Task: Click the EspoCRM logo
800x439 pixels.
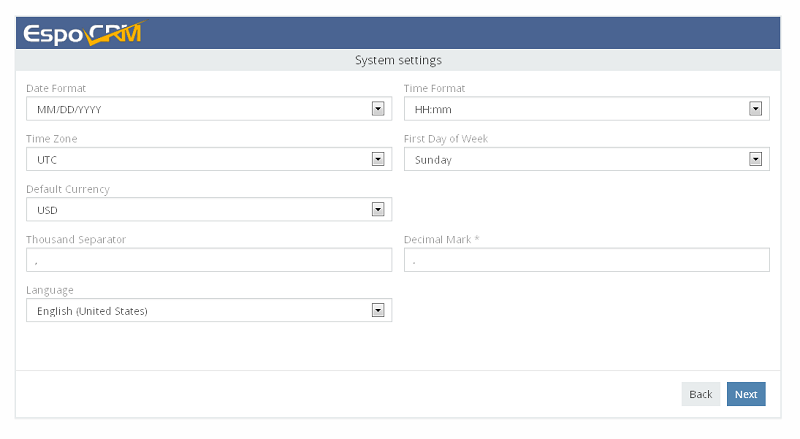Action: click(84, 33)
